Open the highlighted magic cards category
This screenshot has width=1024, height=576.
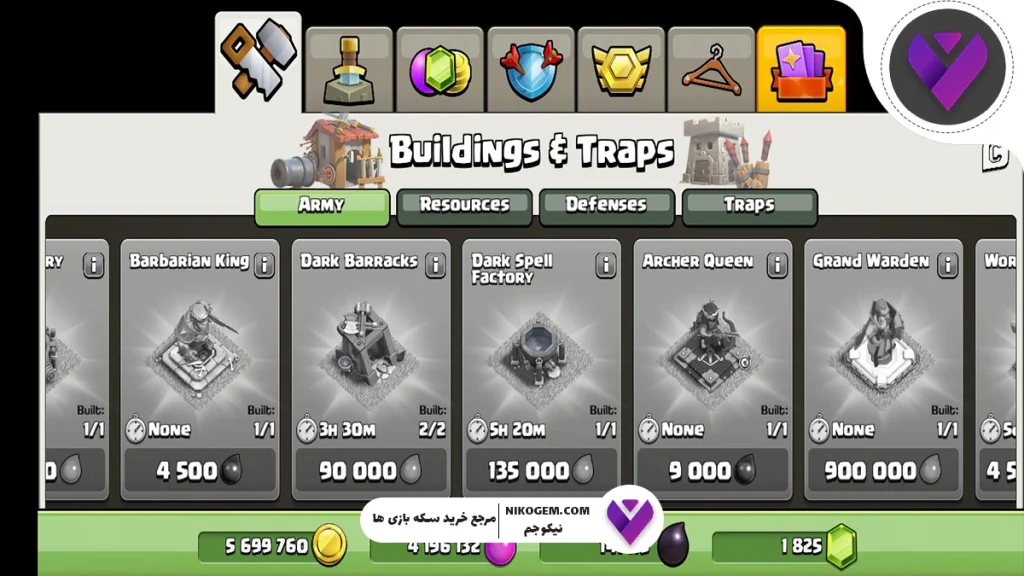pos(801,70)
